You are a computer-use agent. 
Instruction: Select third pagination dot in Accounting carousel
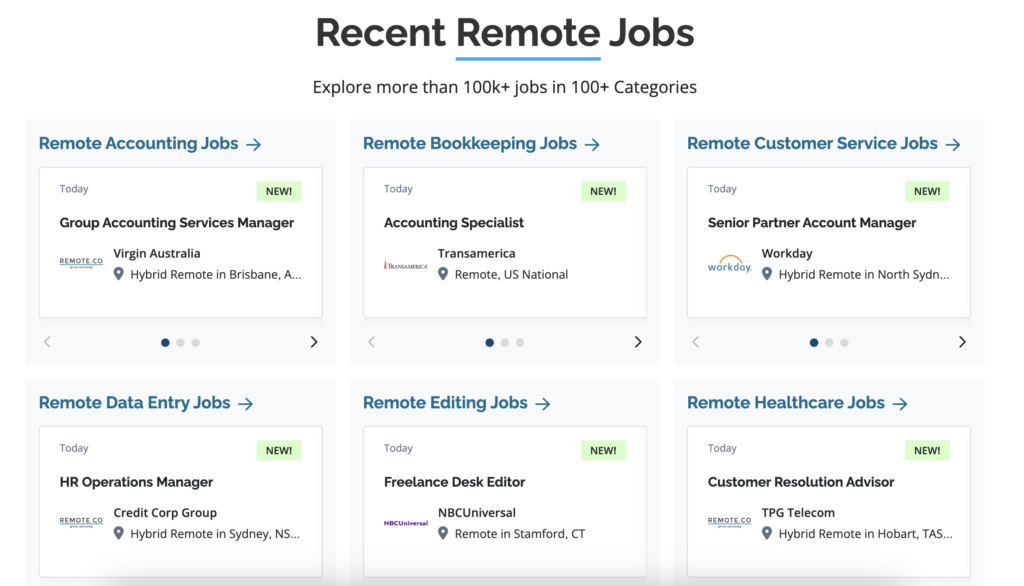click(x=195, y=342)
